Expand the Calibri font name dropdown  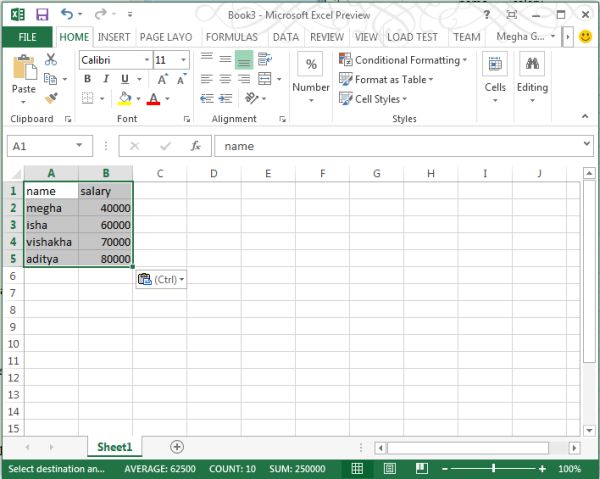click(144, 60)
